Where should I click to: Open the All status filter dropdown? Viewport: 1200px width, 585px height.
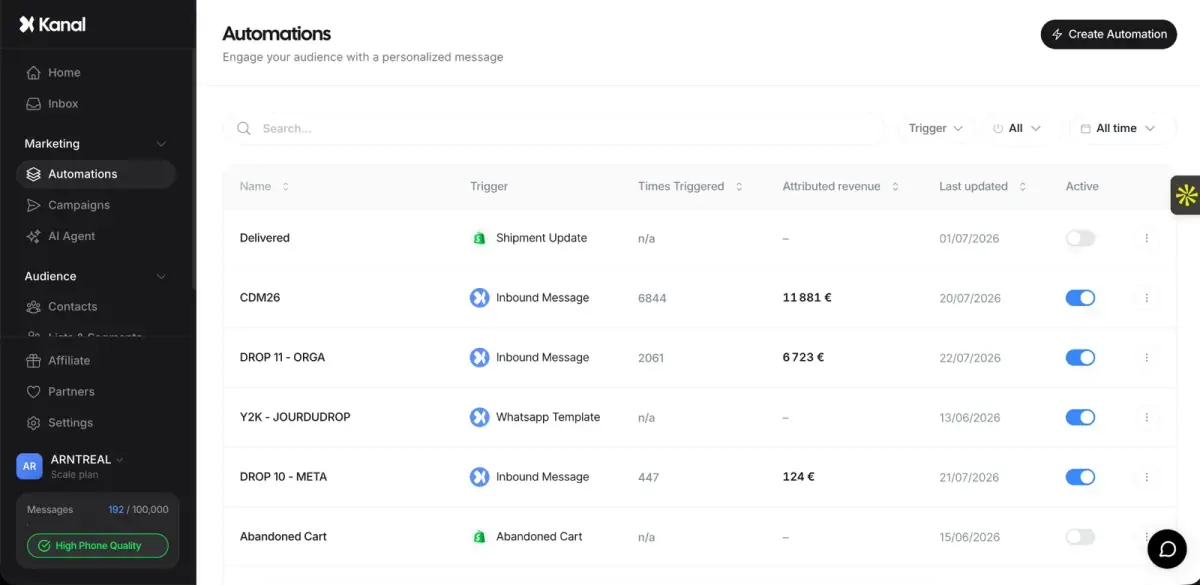(1017, 128)
